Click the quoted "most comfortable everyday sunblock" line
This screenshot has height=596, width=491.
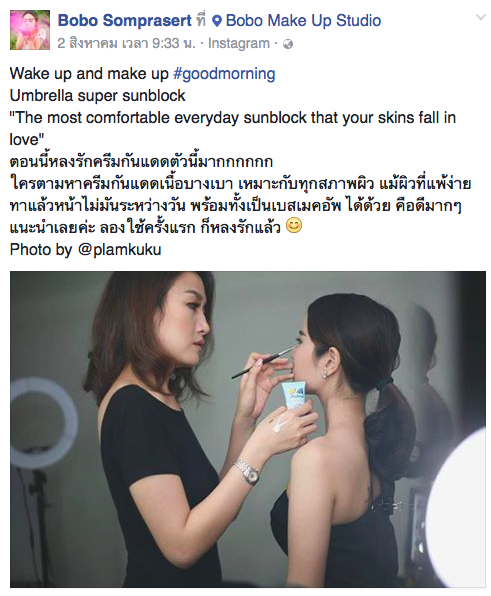coord(233,128)
